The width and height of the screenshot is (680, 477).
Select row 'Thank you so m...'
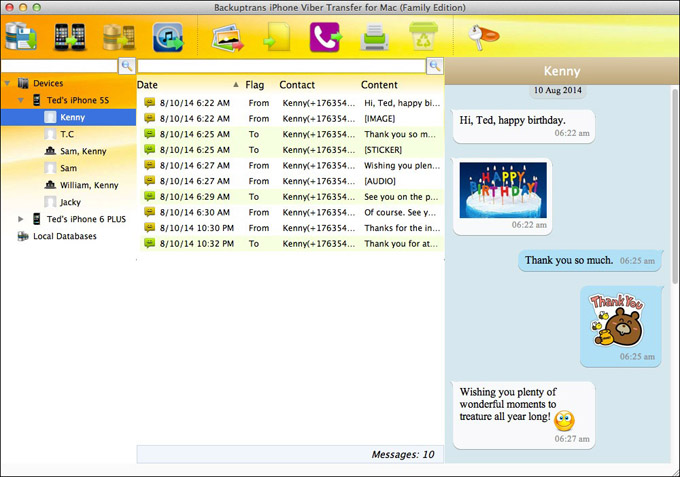point(291,134)
